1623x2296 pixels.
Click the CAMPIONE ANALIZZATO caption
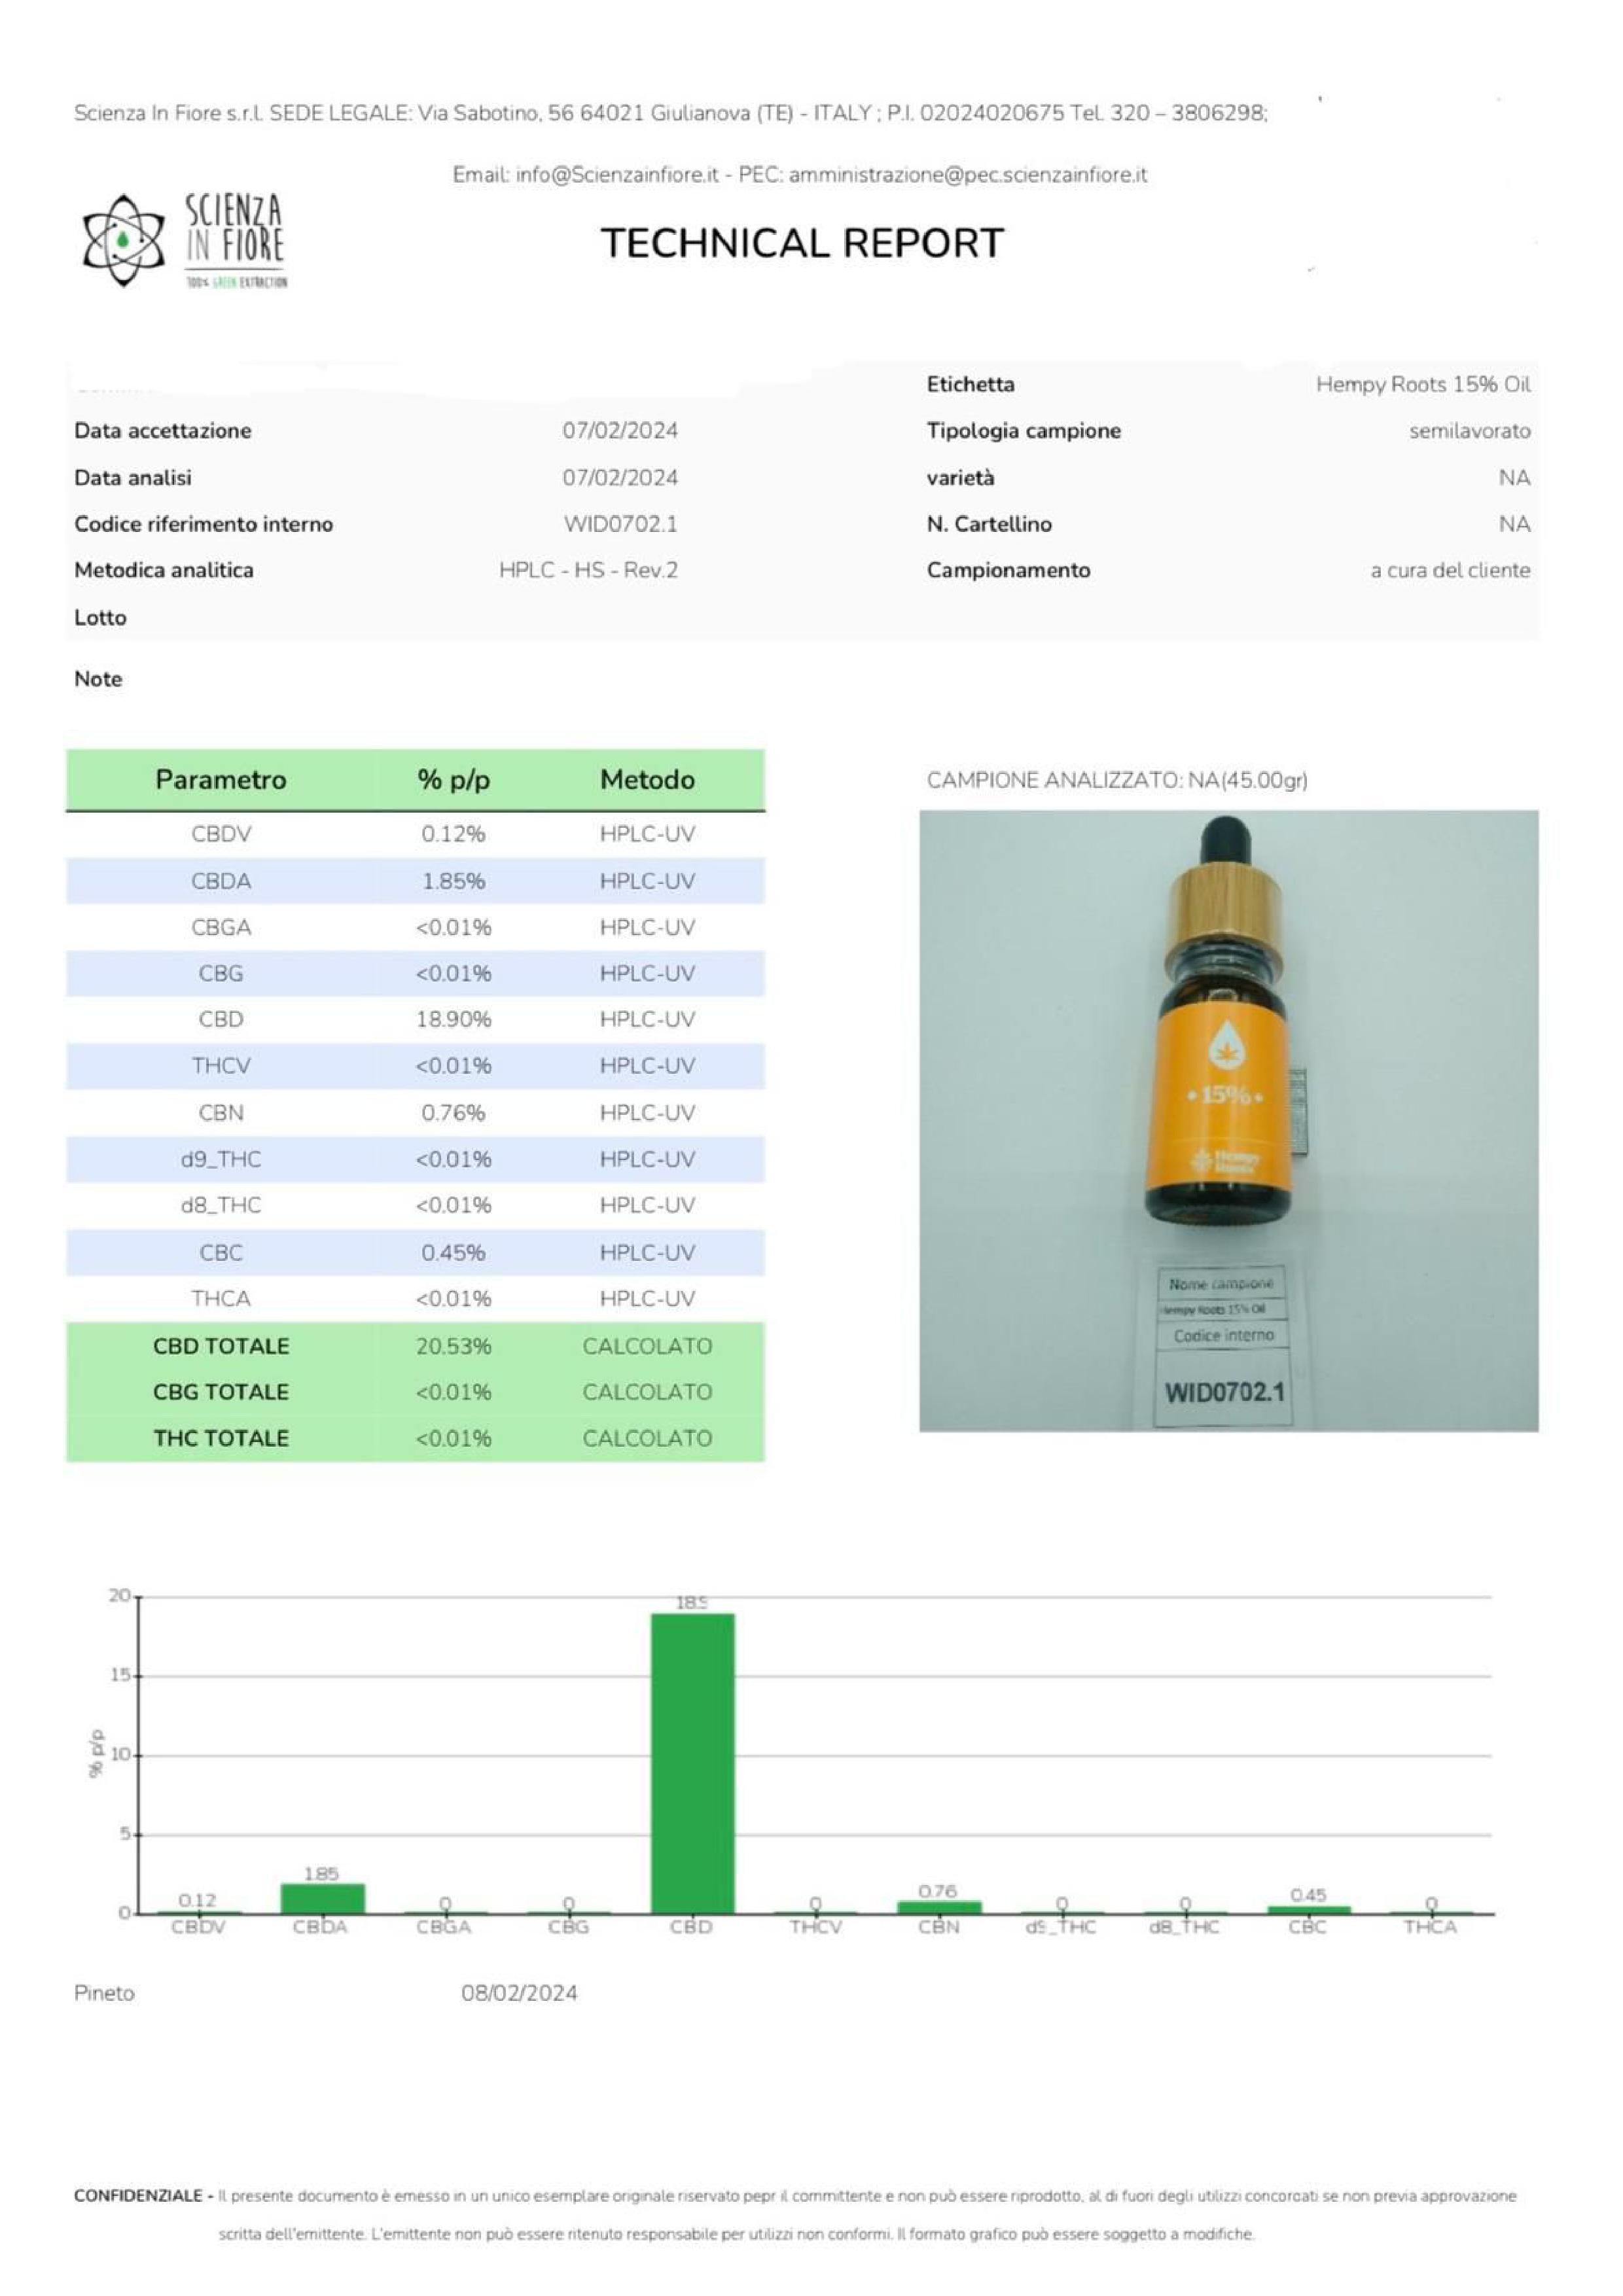pos(1116,780)
